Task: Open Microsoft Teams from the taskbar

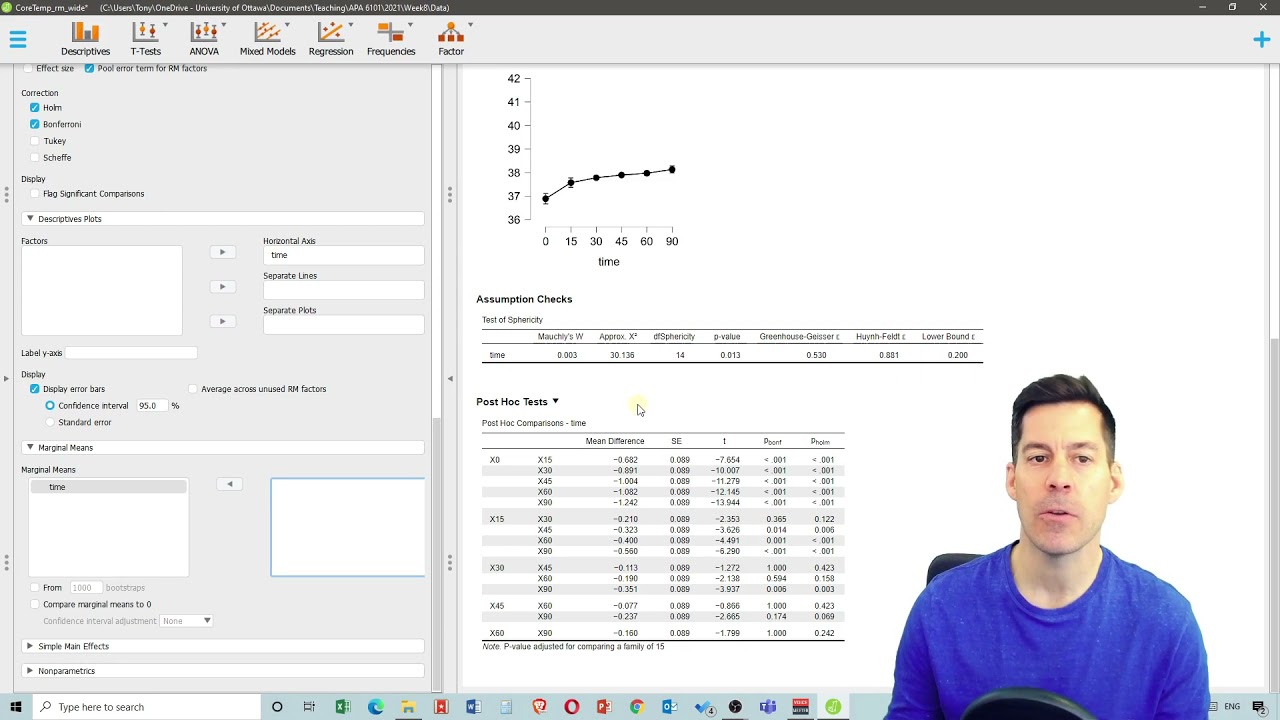Action: [767, 707]
